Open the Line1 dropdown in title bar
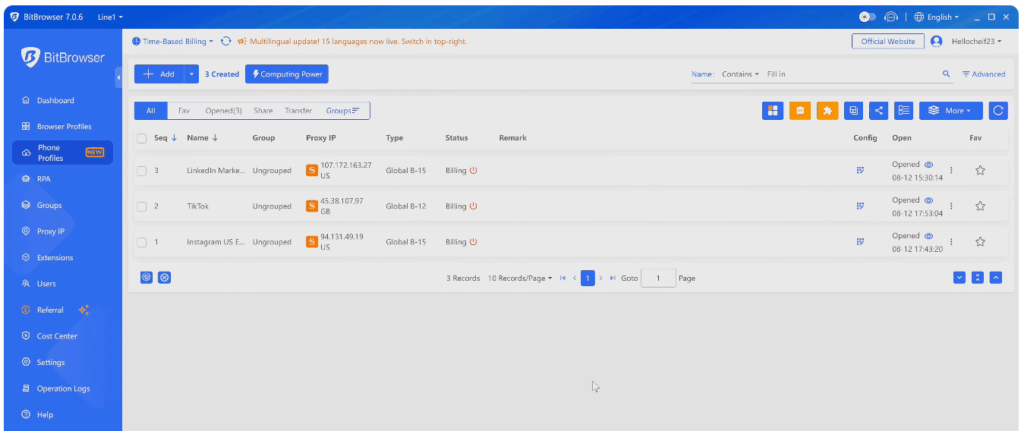 (x=110, y=17)
